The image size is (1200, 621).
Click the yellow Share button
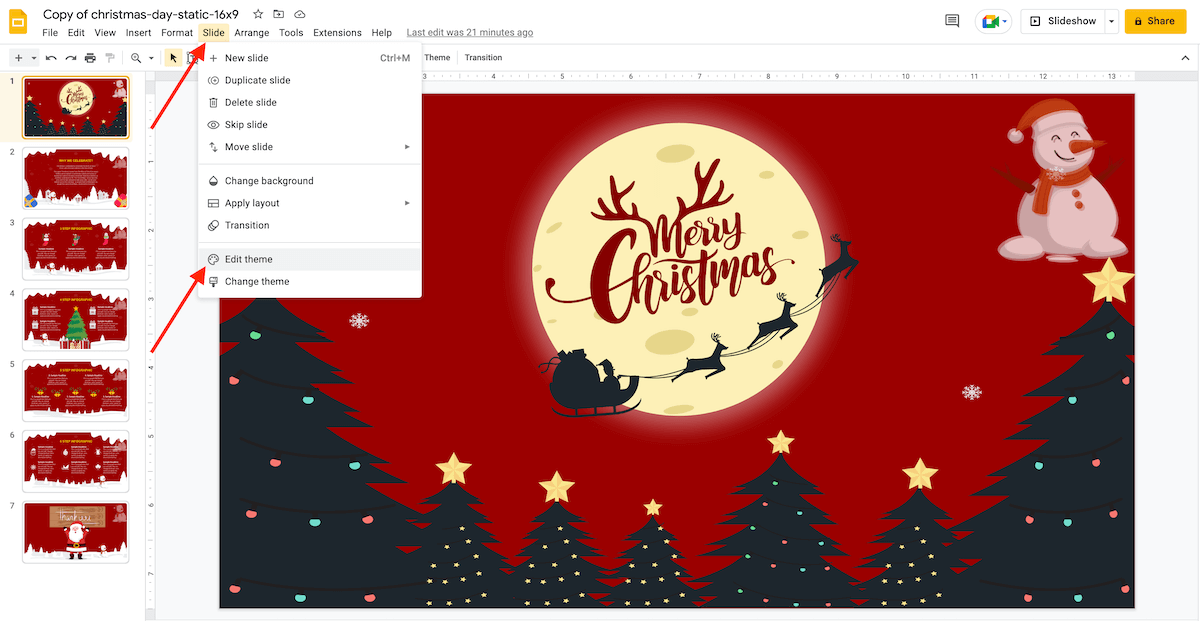click(x=1154, y=21)
